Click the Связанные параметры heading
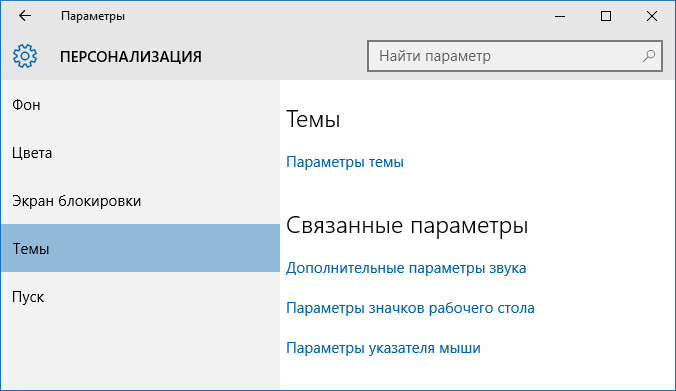 click(x=407, y=226)
